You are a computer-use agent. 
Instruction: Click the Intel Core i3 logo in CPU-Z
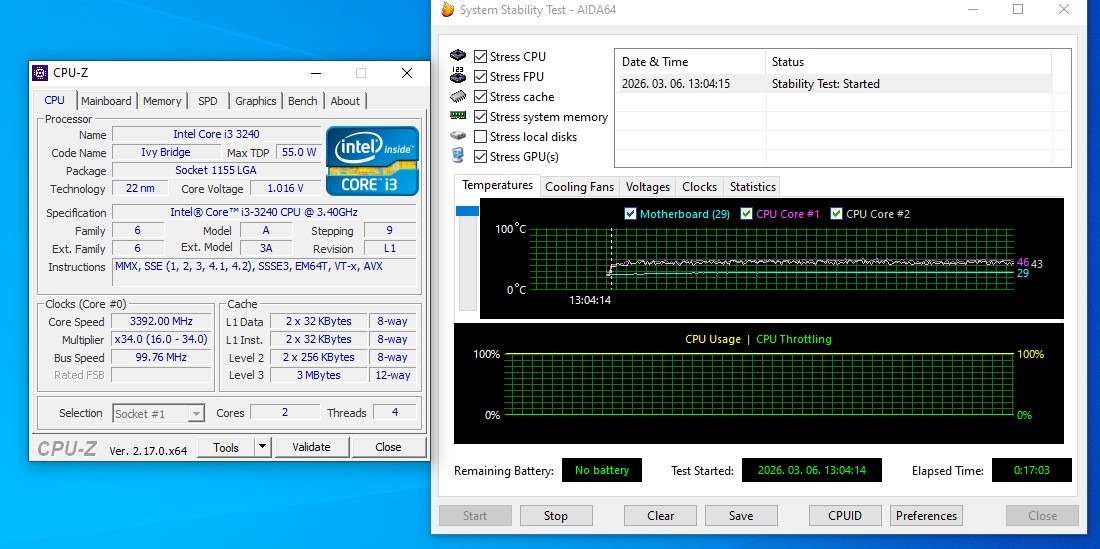[372, 161]
